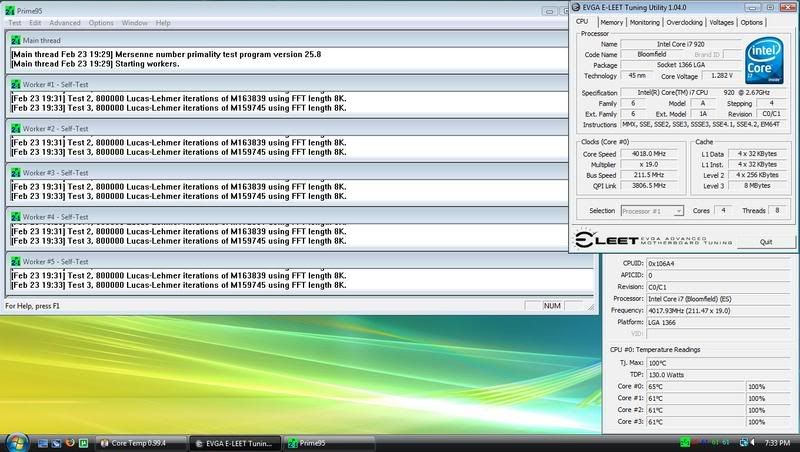Click the Main thread window title bar

click(288, 40)
